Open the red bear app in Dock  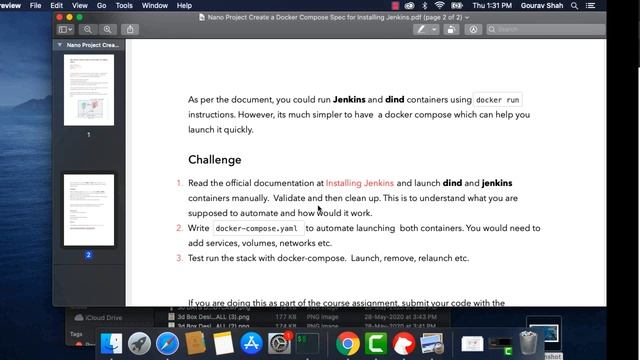pyautogui.click(x=404, y=343)
